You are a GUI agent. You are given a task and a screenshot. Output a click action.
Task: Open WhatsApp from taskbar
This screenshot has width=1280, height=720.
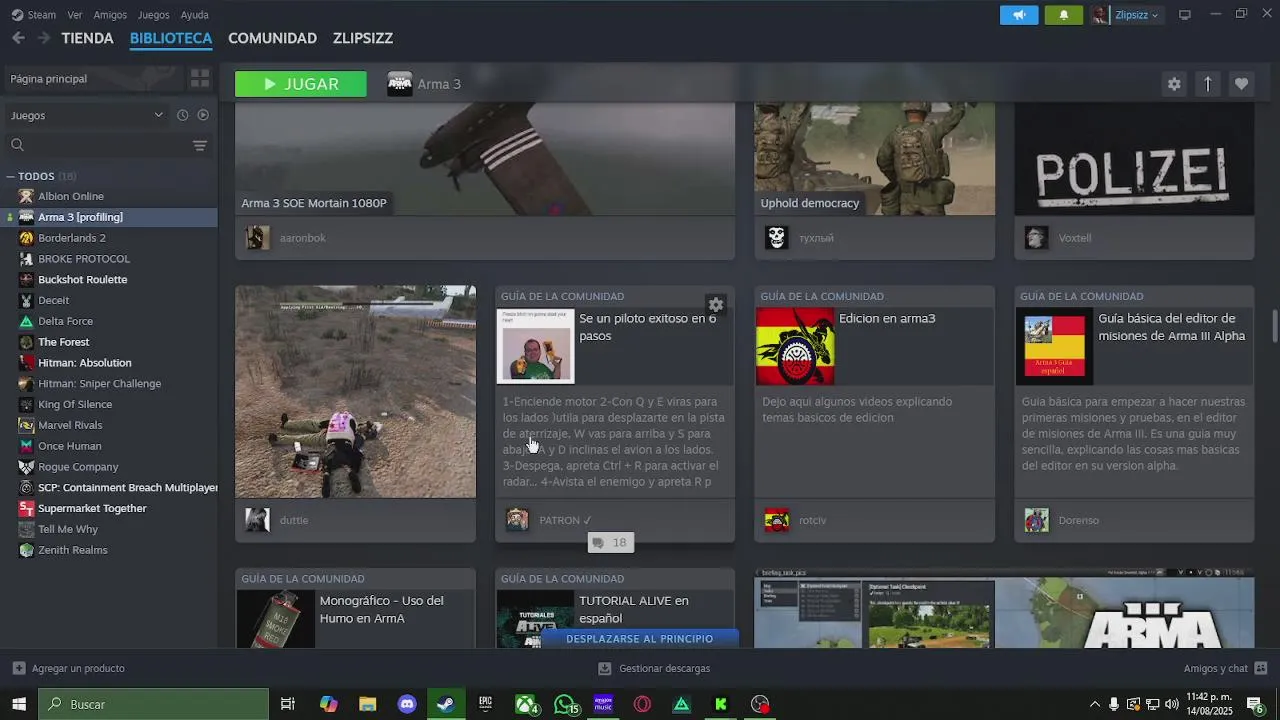[x=565, y=704]
